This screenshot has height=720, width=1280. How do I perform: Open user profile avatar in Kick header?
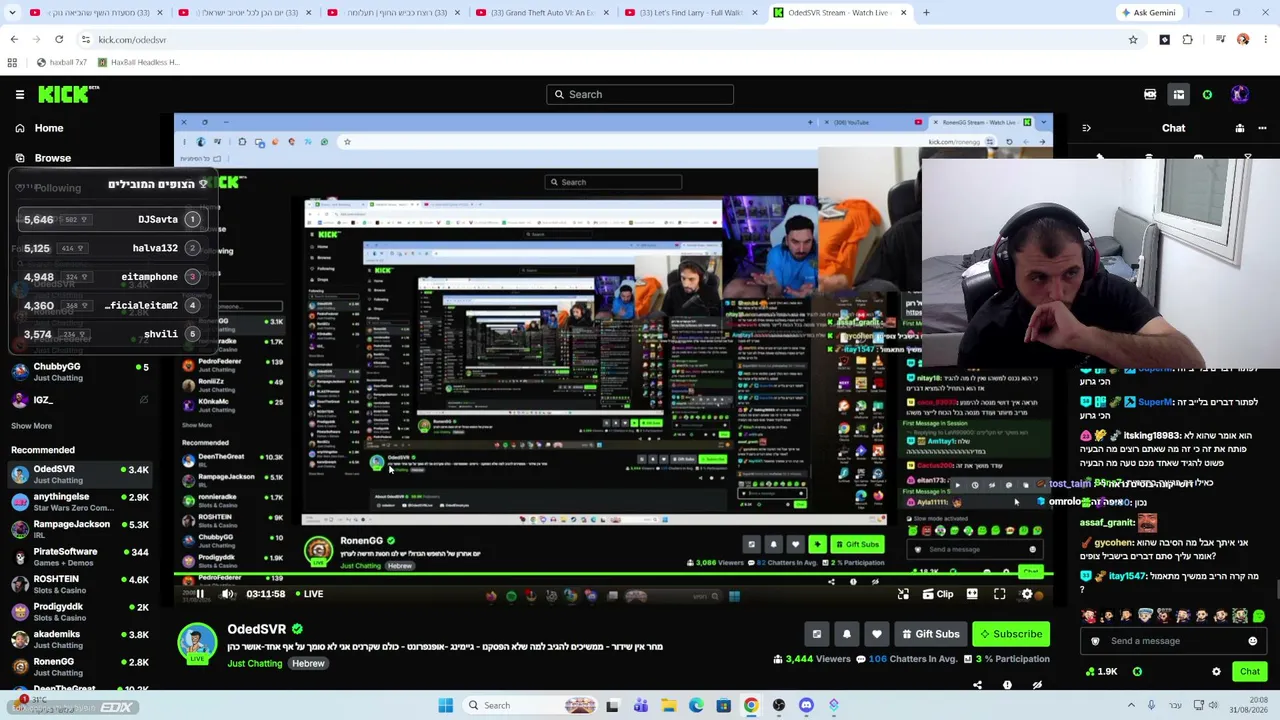point(1240,94)
